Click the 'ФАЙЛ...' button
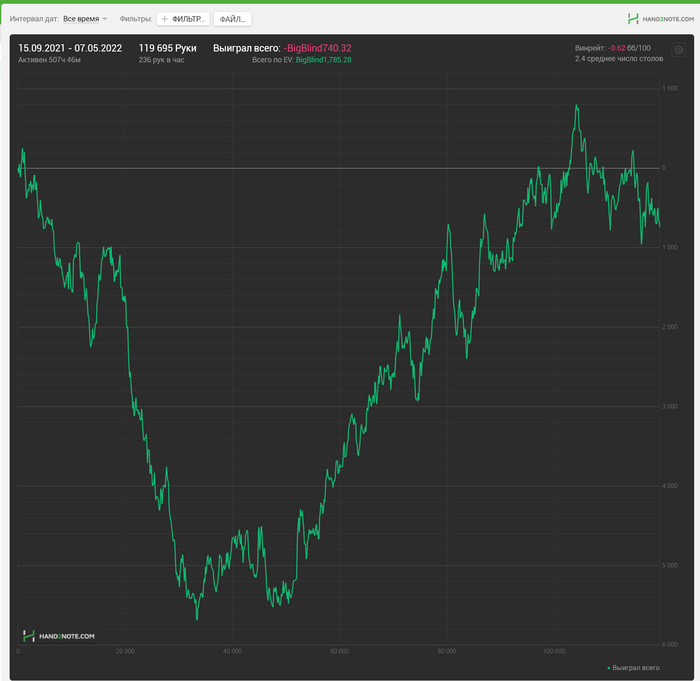This screenshot has height=681, width=700. pos(233,19)
